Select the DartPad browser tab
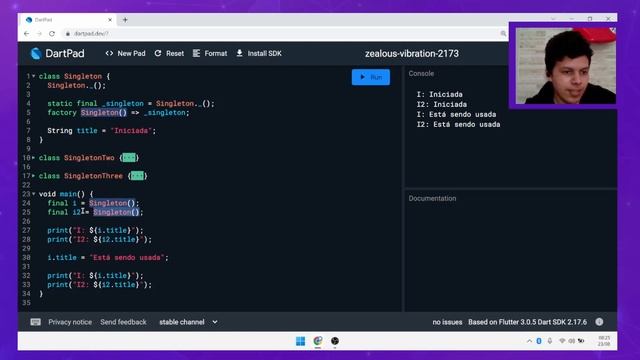The image size is (640, 360). (x=67, y=20)
